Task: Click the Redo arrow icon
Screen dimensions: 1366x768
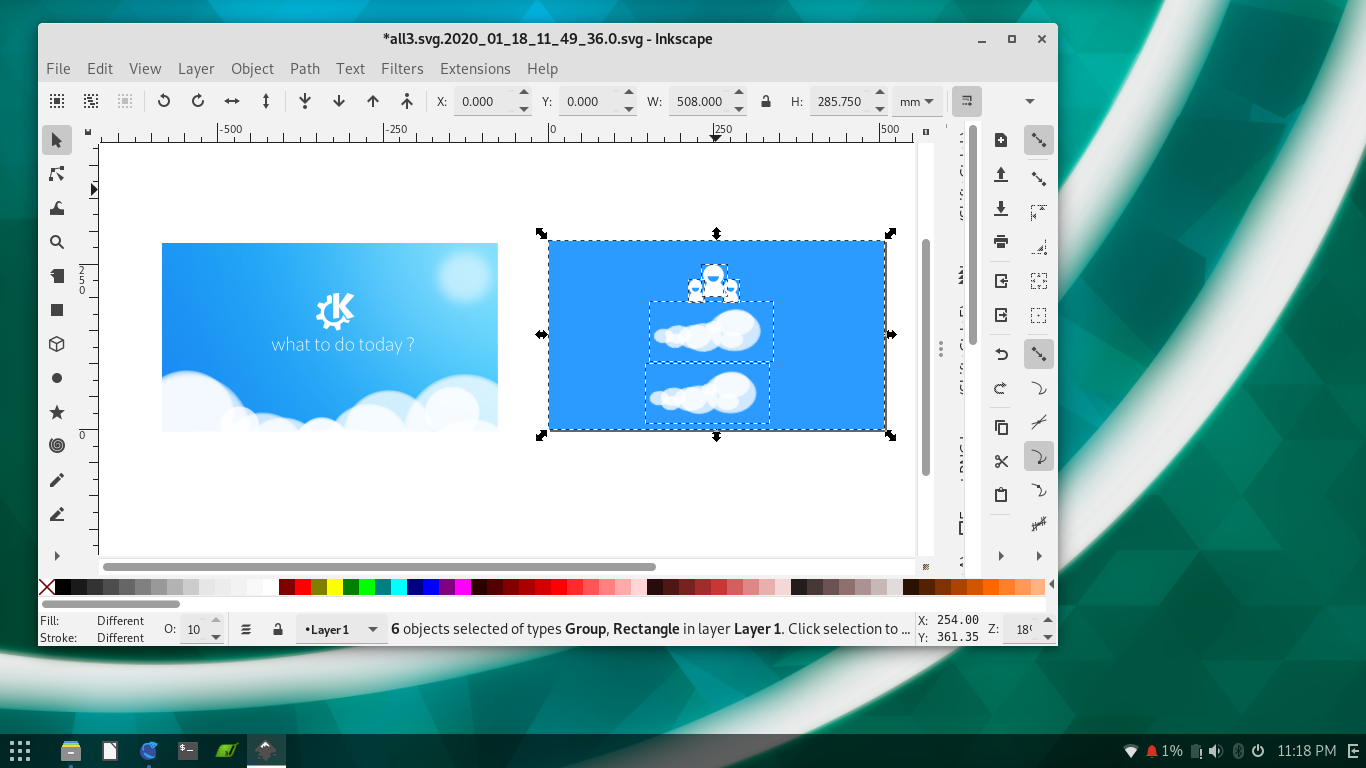Action: [x=1001, y=389]
